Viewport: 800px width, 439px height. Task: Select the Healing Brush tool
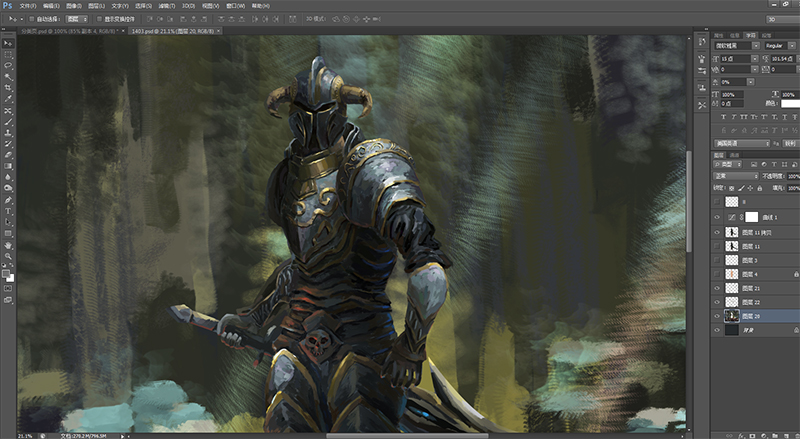[x=8, y=111]
